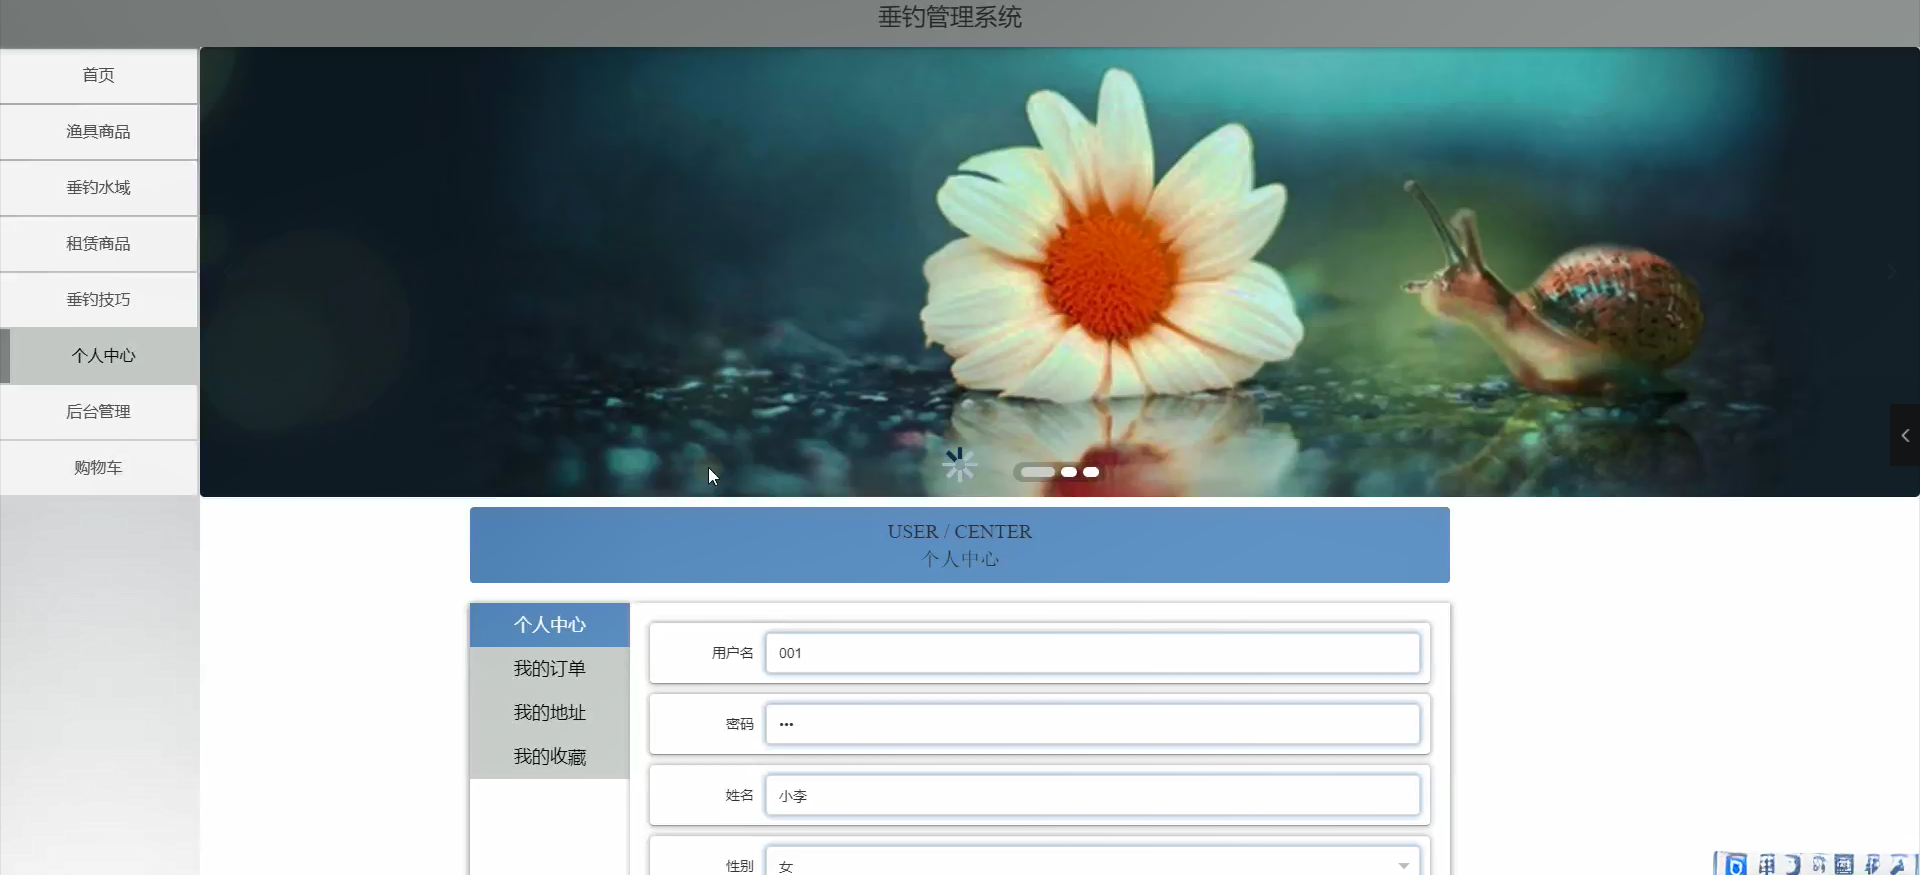This screenshot has height=875, width=1920.
Task: Select the 个人中心 tab in user panel
Action: [x=549, y=625]
